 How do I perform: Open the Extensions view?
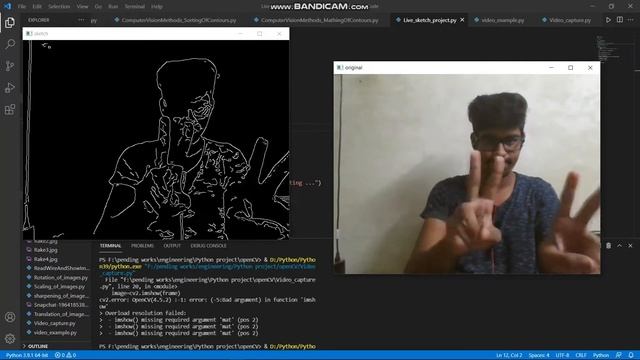point(10,109)
